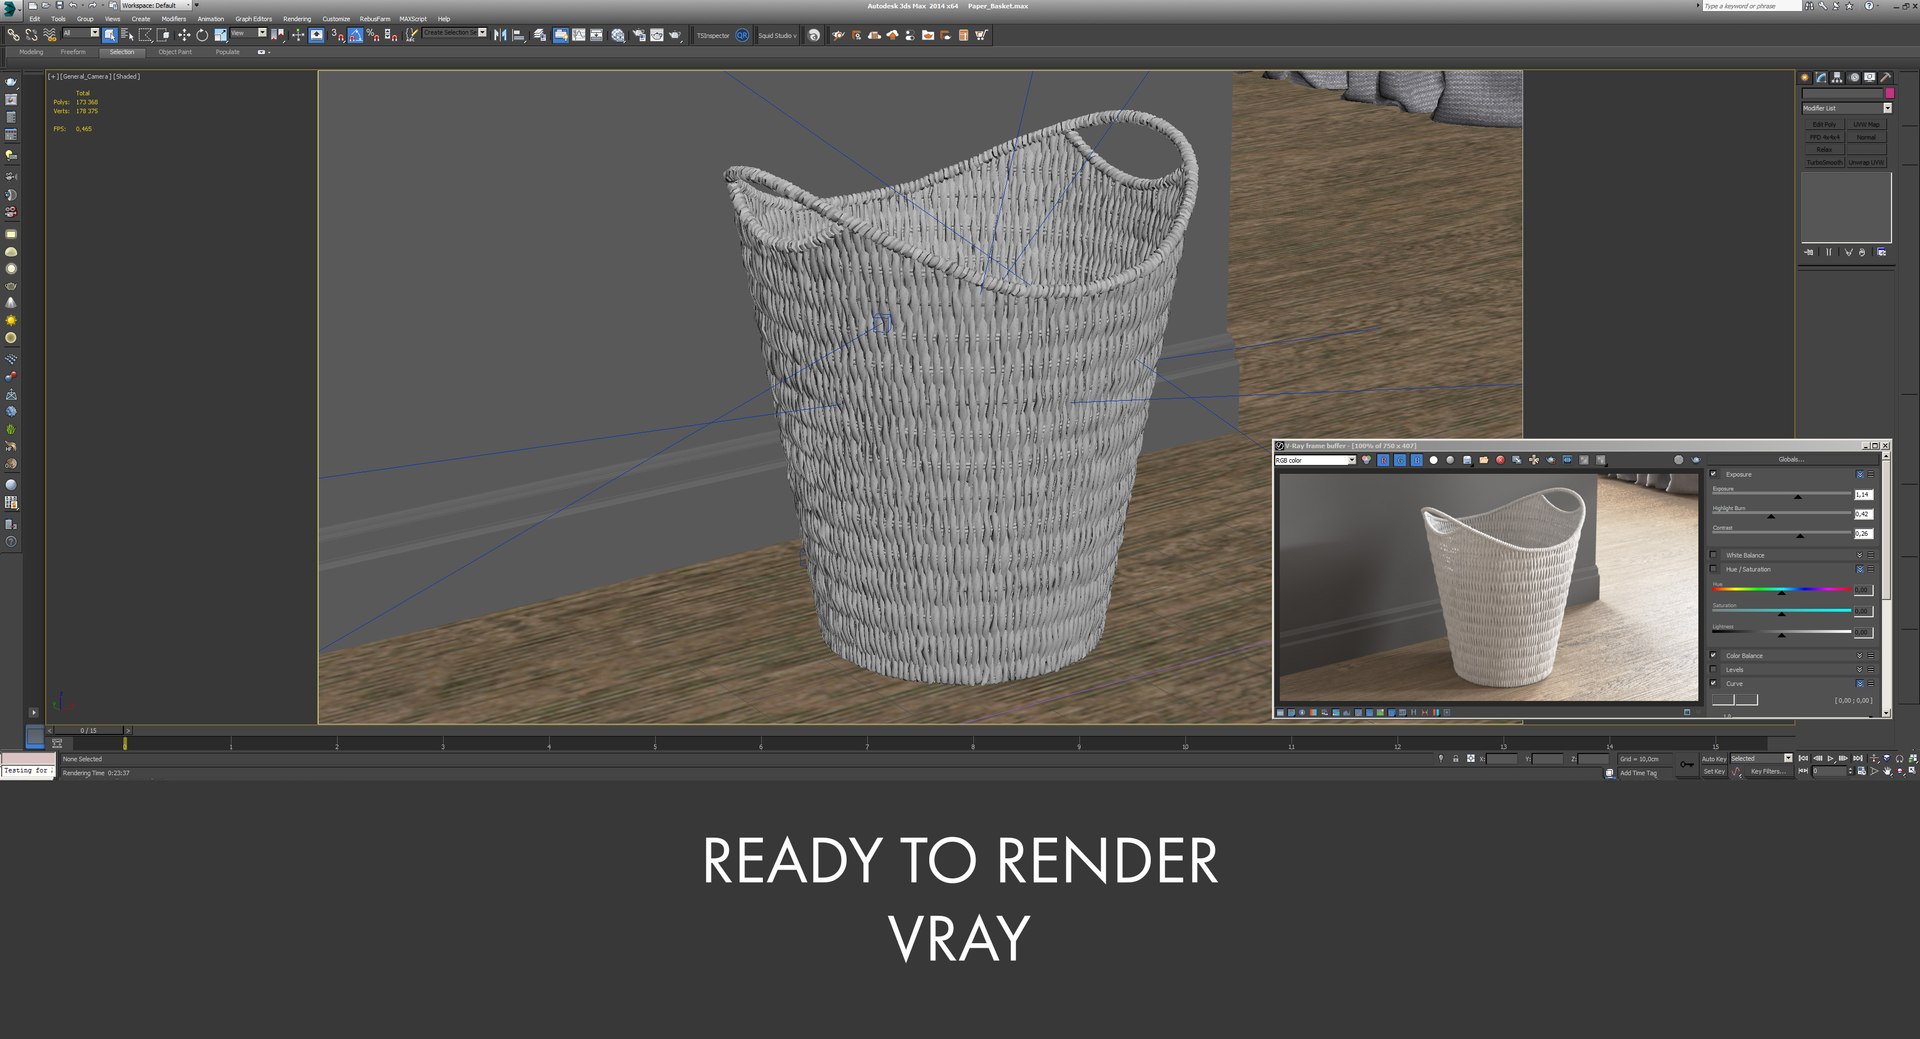
Task: Select the Select and Rotate tool
Action: point(202,35)
